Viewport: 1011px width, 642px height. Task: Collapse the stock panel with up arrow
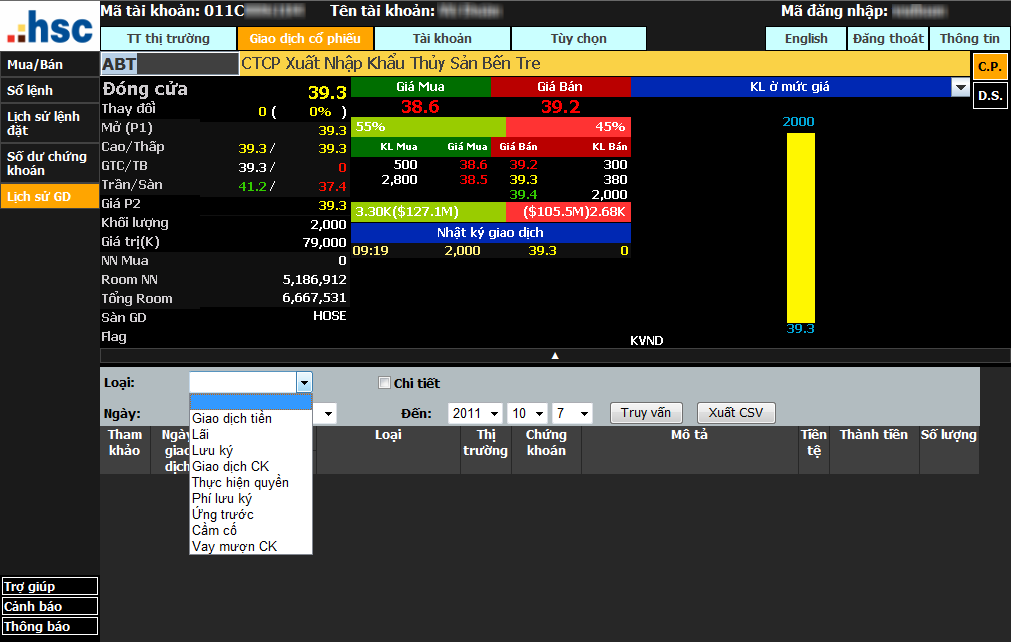[555, 355]
